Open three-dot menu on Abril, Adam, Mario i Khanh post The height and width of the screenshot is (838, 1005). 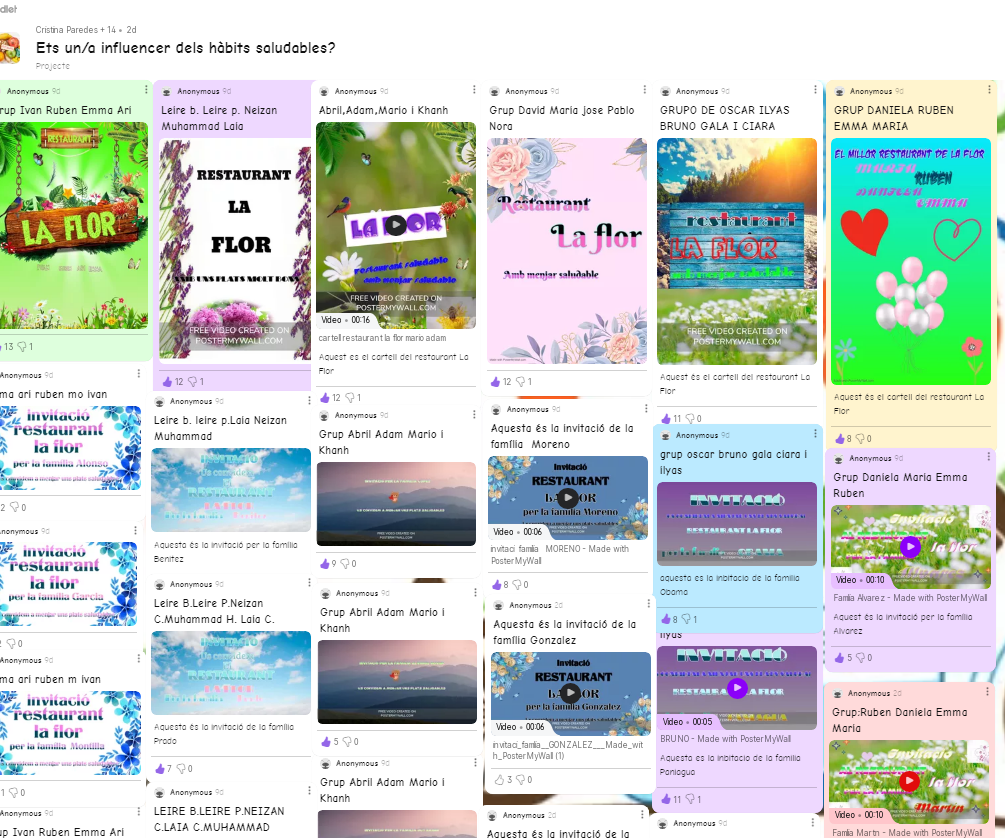point(476,92)
